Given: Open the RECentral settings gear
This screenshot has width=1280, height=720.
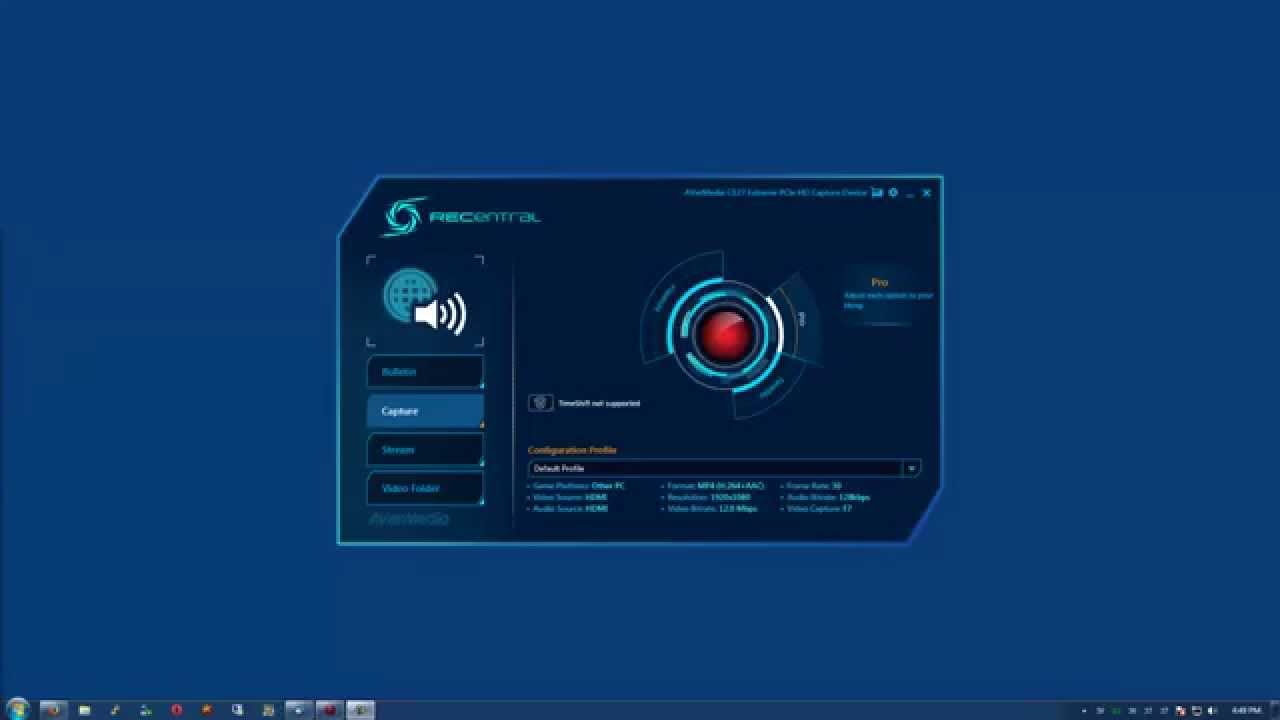Looking at the screenshot, I should tap(893, 193).
